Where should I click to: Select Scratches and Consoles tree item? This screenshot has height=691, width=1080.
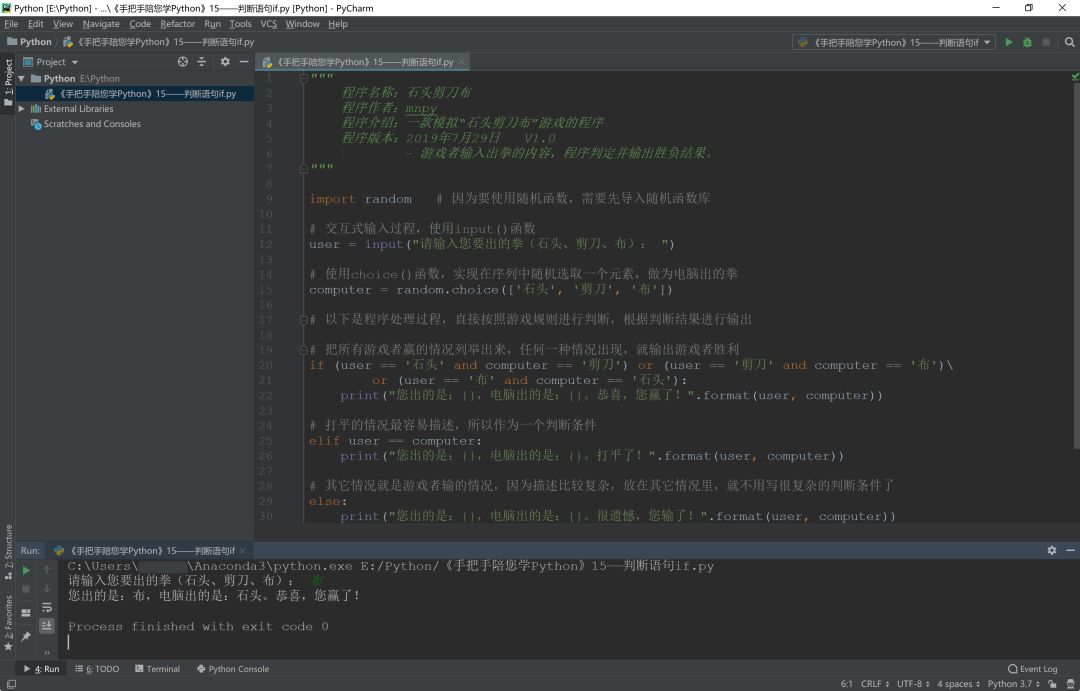(x=85, y=124)
